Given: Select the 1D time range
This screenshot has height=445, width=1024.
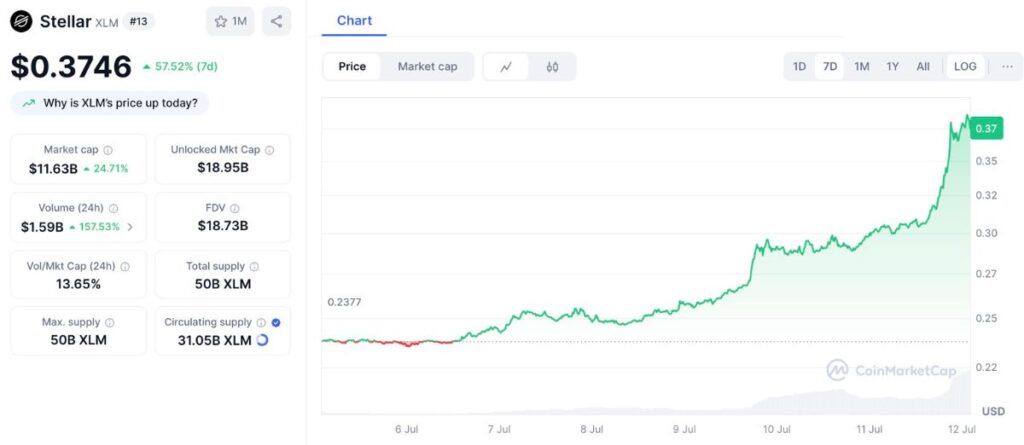Looking at the screenshot, I should click(799, 67).
